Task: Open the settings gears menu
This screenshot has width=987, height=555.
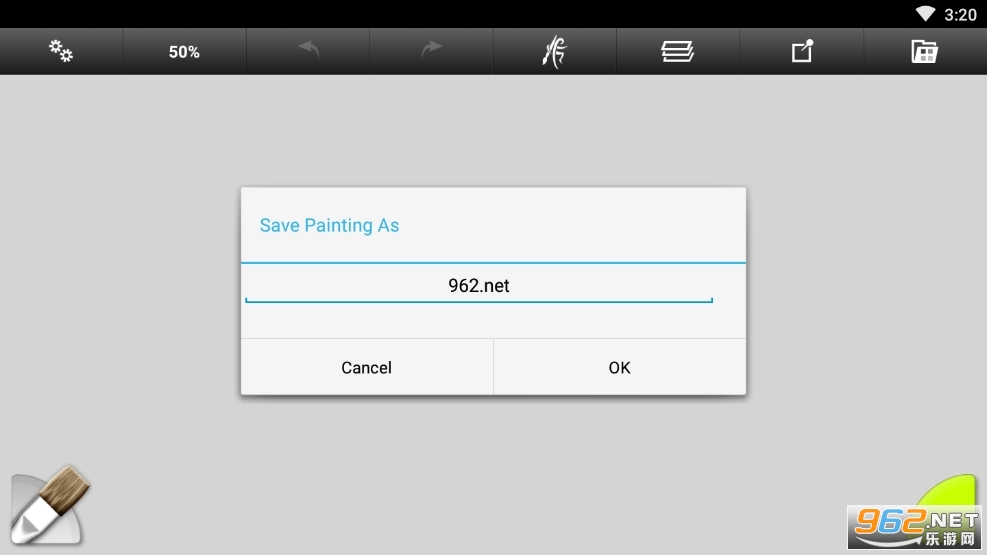Action: point(61,51)
